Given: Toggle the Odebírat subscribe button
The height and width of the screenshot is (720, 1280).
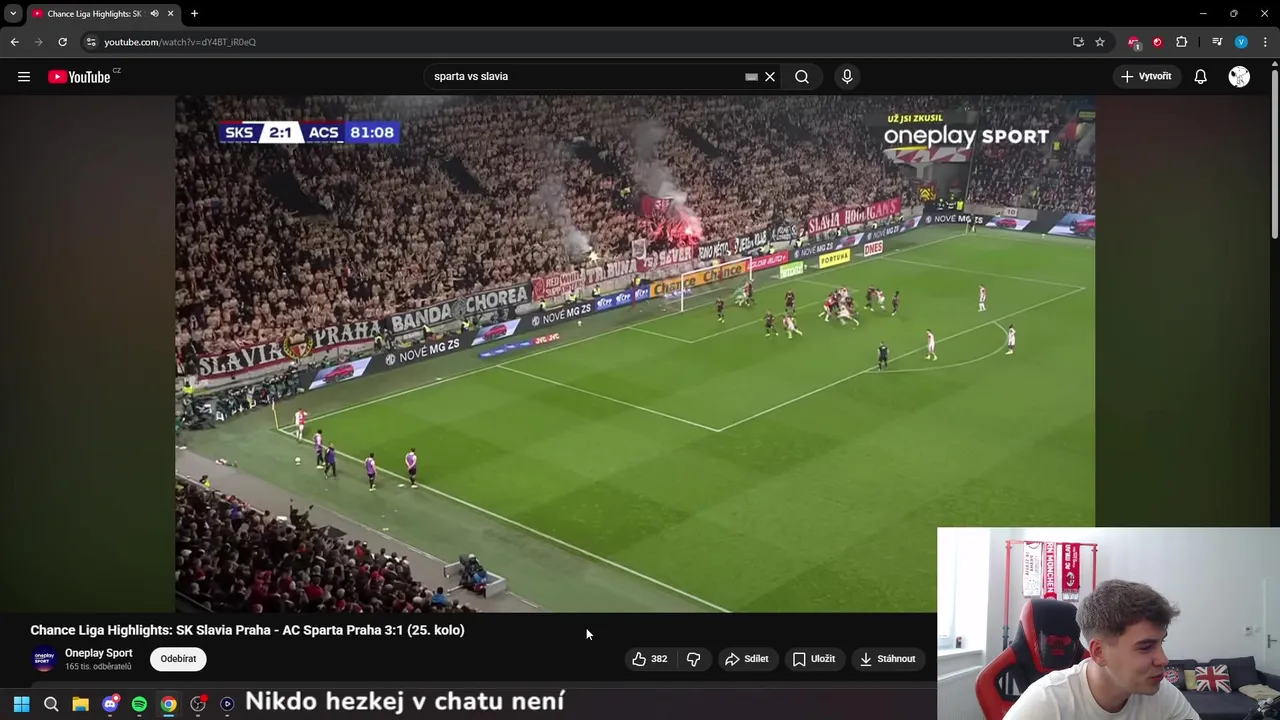Looking at the screenshot, I should [178, 659].
